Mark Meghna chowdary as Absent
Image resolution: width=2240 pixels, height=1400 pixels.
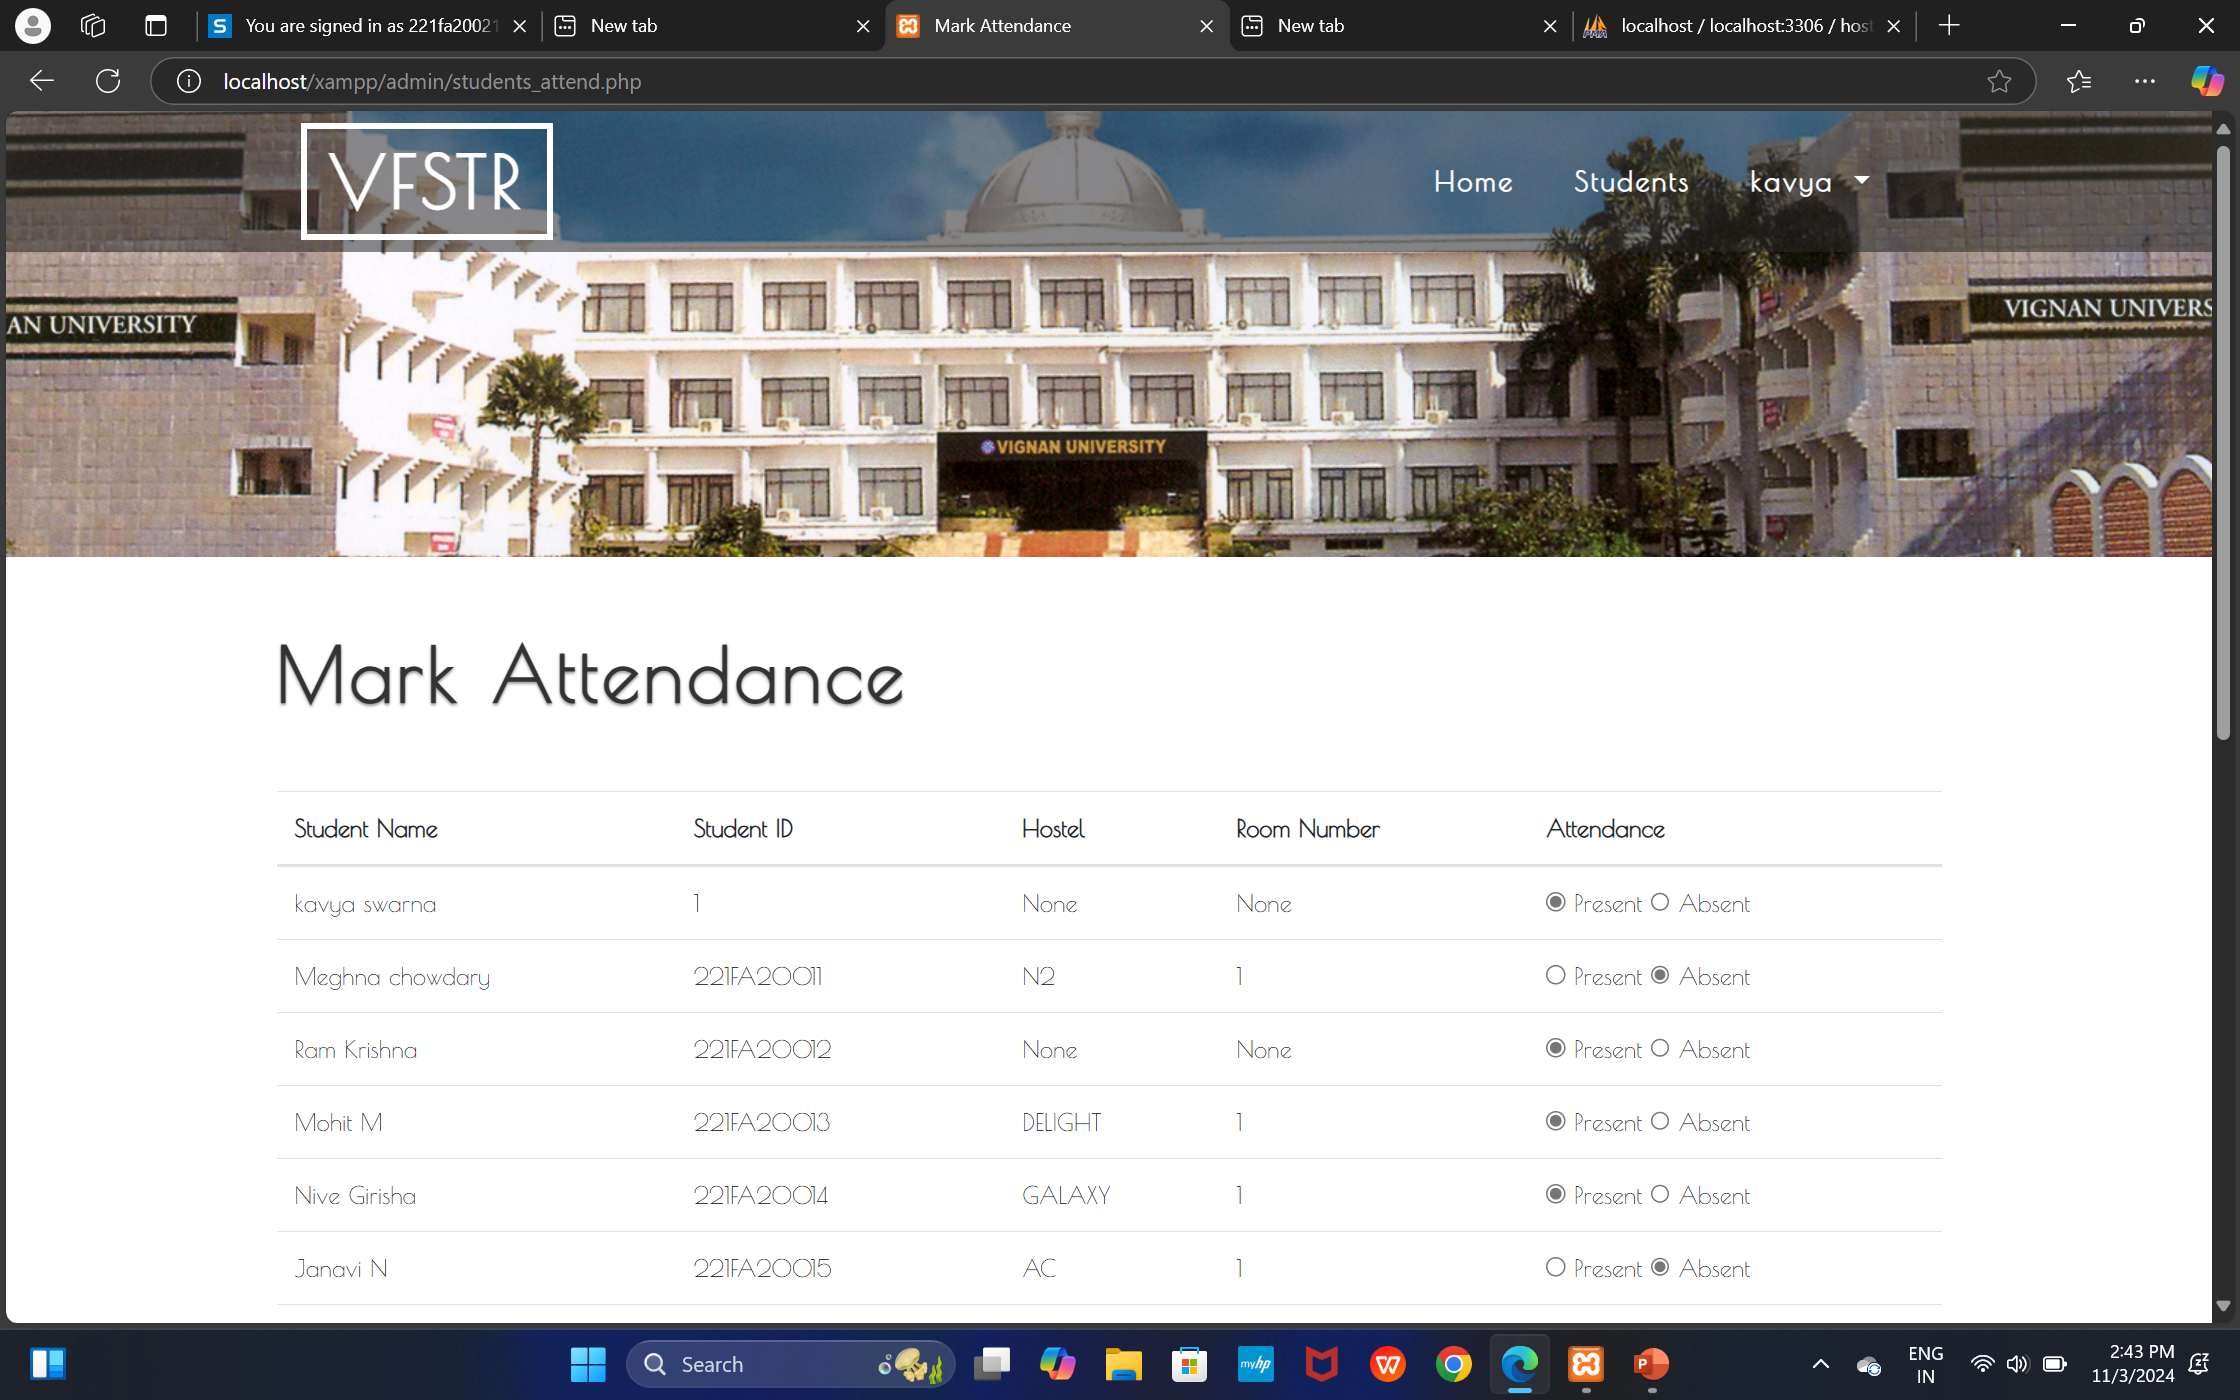pyautogui.click(x=1660, y=975)
